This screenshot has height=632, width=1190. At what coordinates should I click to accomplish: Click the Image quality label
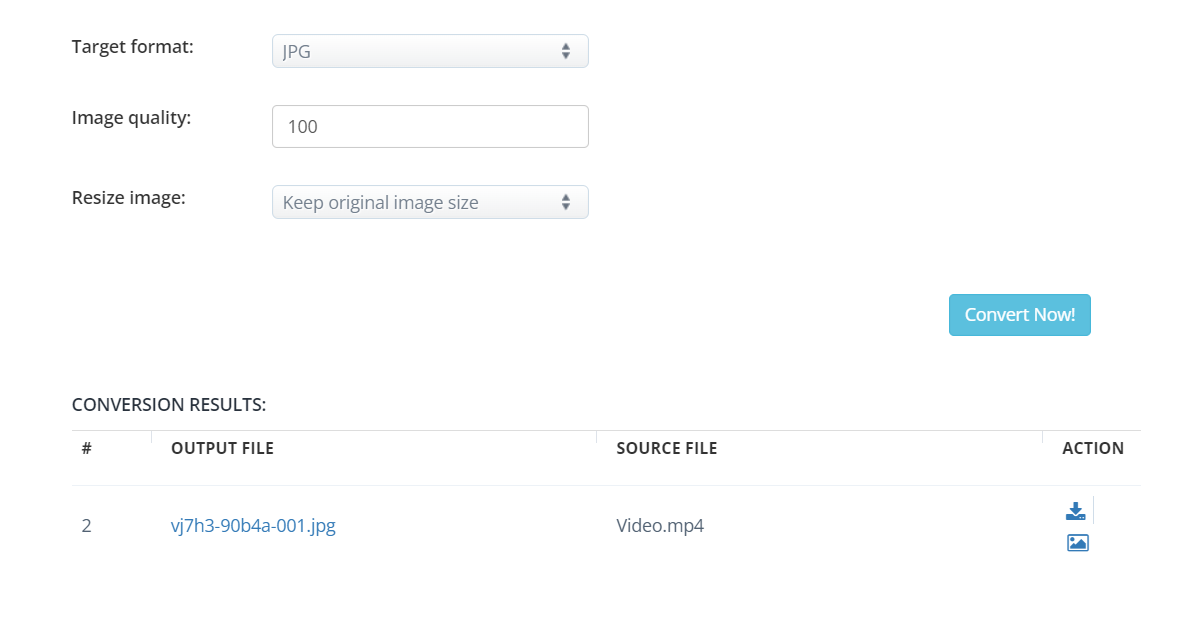[x=131, y=118]
